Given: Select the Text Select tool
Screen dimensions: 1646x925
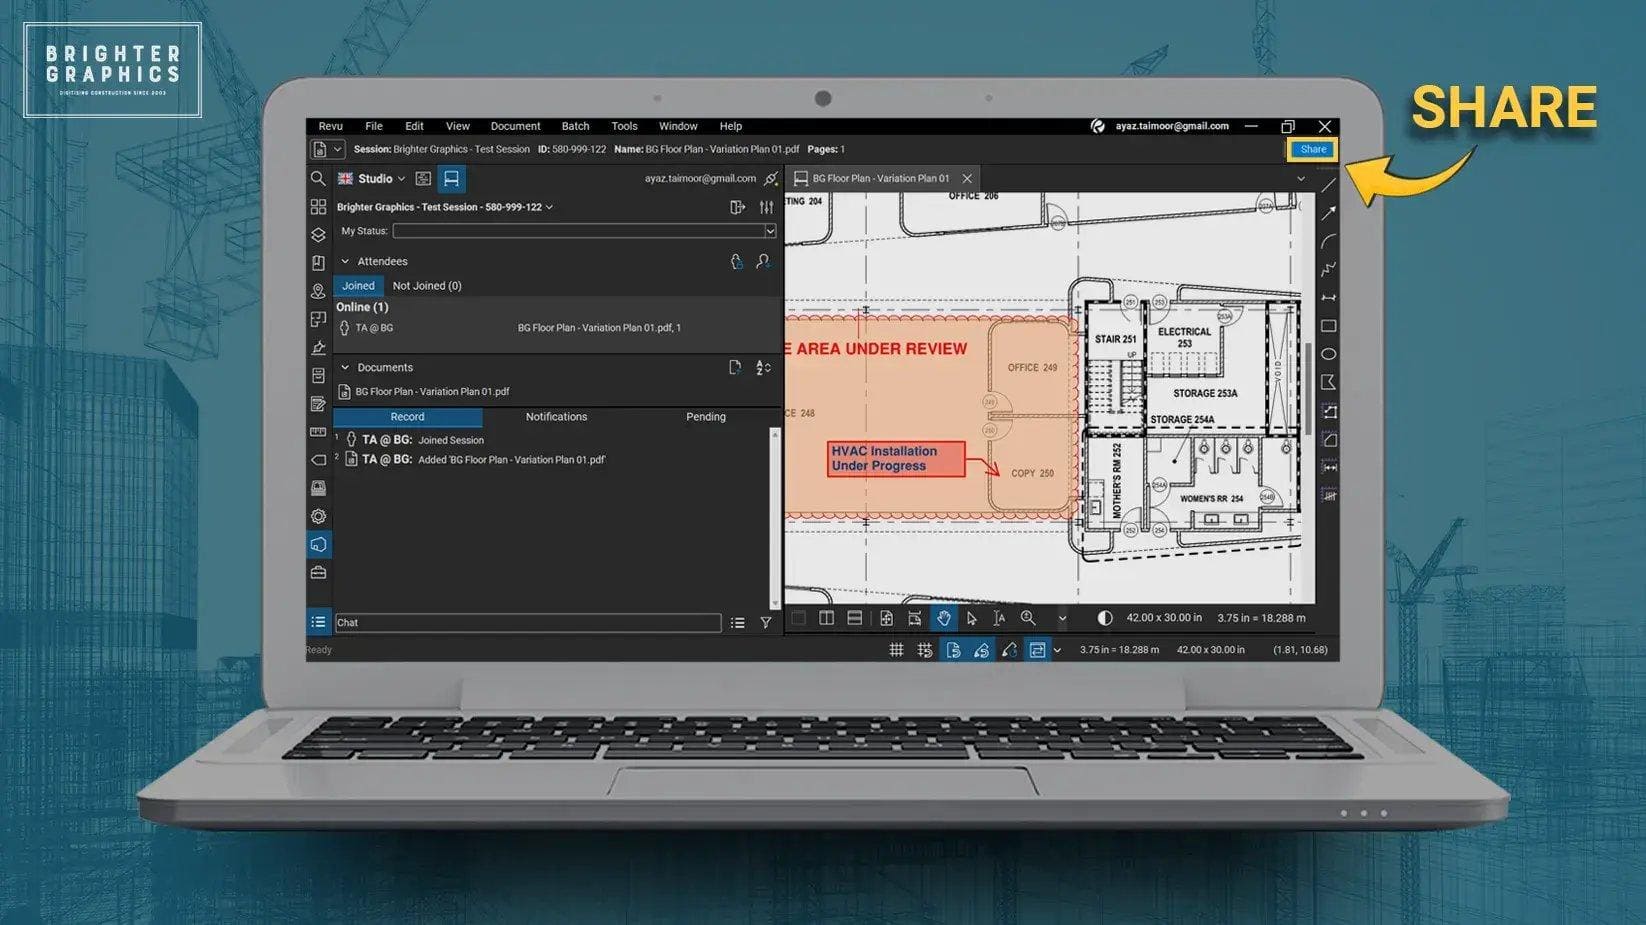Looking at the screenshot, I should (999, 618).
